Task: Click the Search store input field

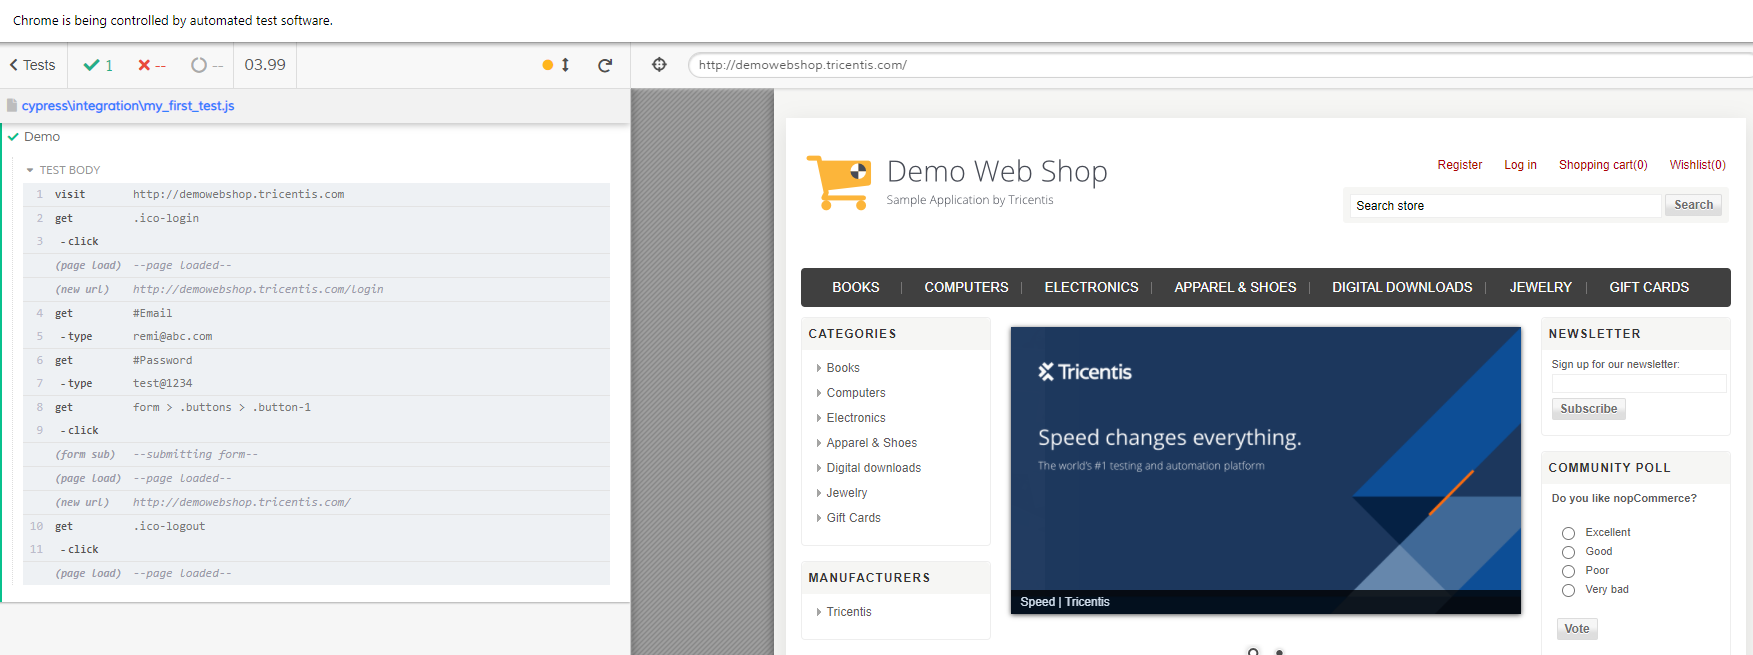Action: (x=1505, y=206)
